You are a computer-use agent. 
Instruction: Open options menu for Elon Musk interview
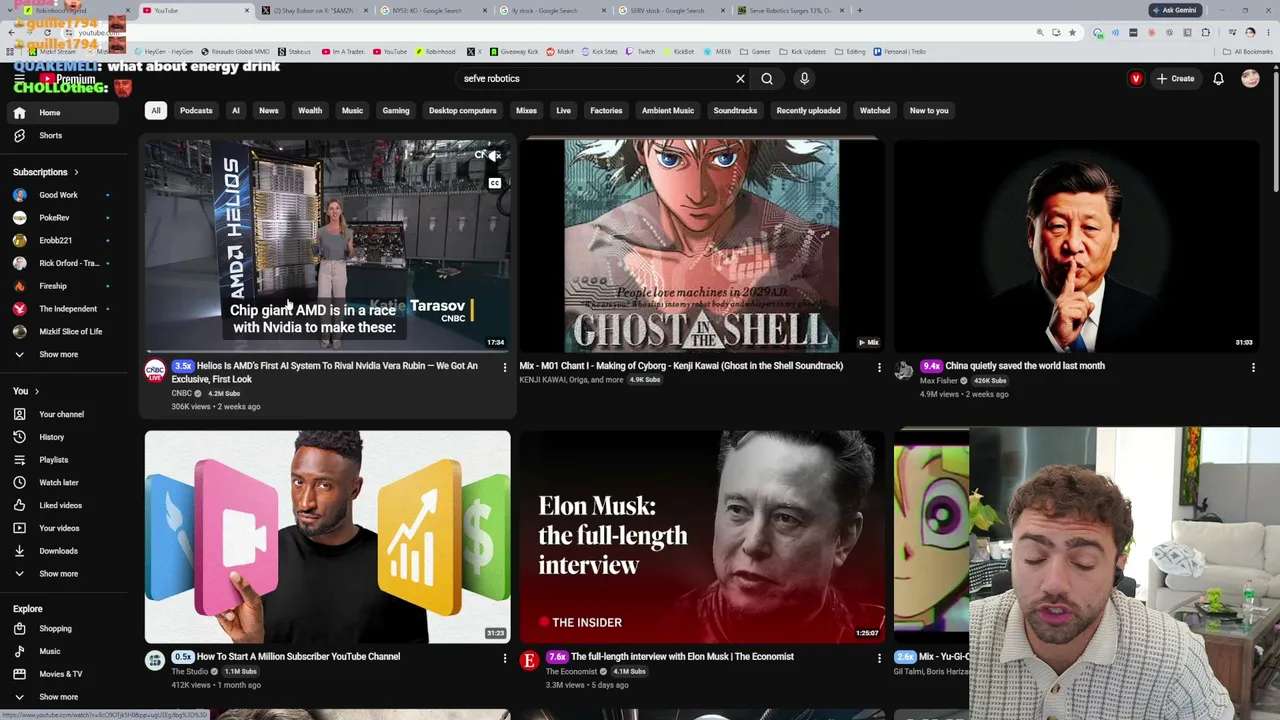pyautogui.click(x=879, y=658)
